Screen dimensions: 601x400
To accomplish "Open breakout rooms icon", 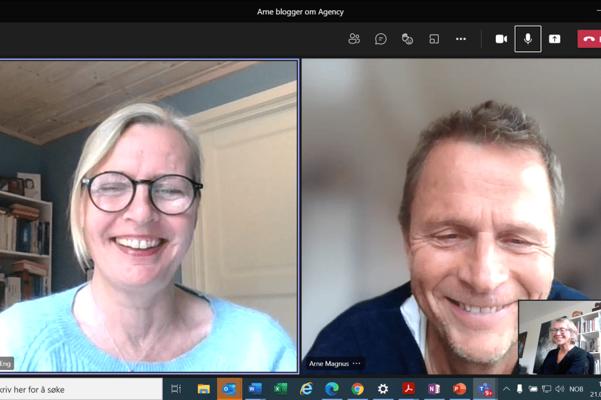I will (434, 39).
